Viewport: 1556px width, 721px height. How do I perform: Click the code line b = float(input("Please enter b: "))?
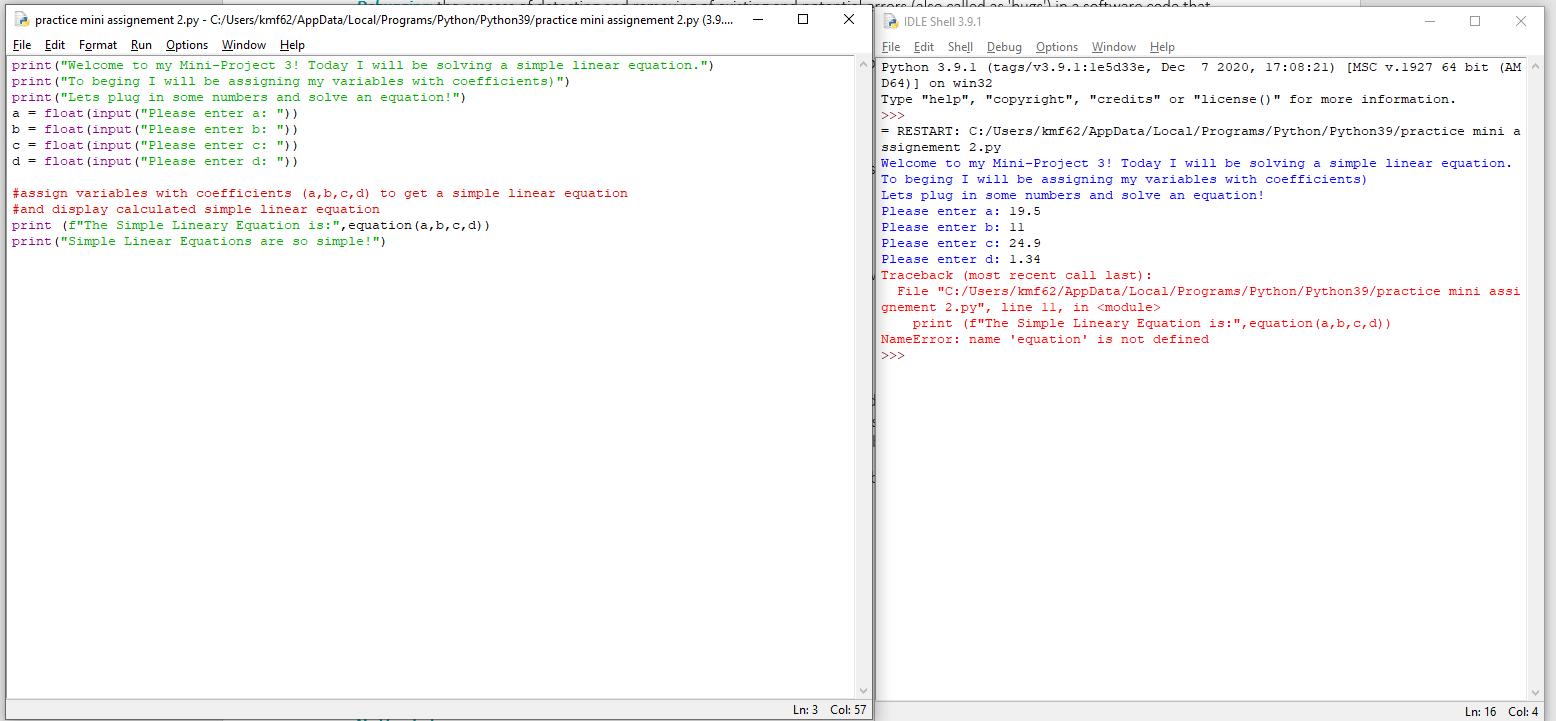154,129
